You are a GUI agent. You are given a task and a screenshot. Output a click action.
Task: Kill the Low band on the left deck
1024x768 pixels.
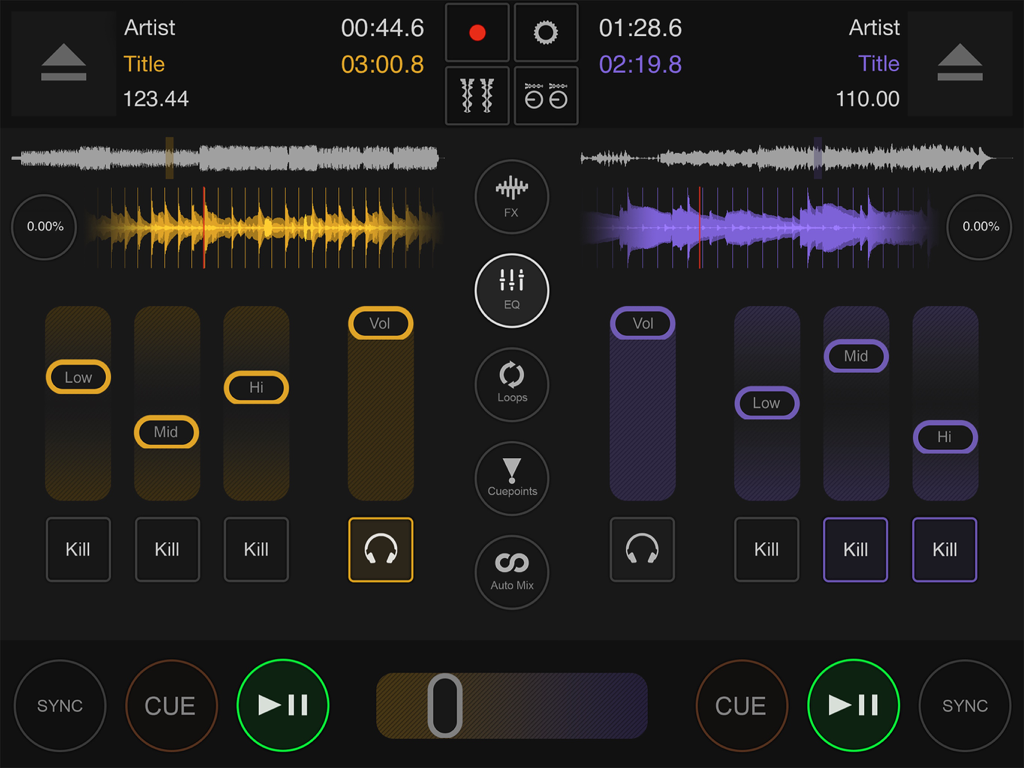pyautogui.click(x=78, y=549)
